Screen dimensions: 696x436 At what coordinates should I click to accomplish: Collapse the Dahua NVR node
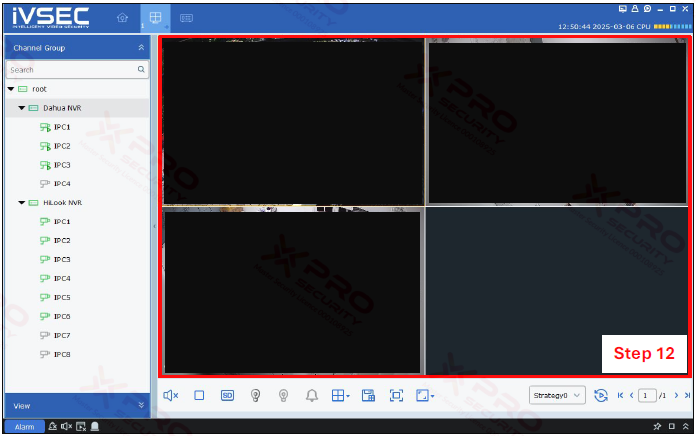pos(21,108)
